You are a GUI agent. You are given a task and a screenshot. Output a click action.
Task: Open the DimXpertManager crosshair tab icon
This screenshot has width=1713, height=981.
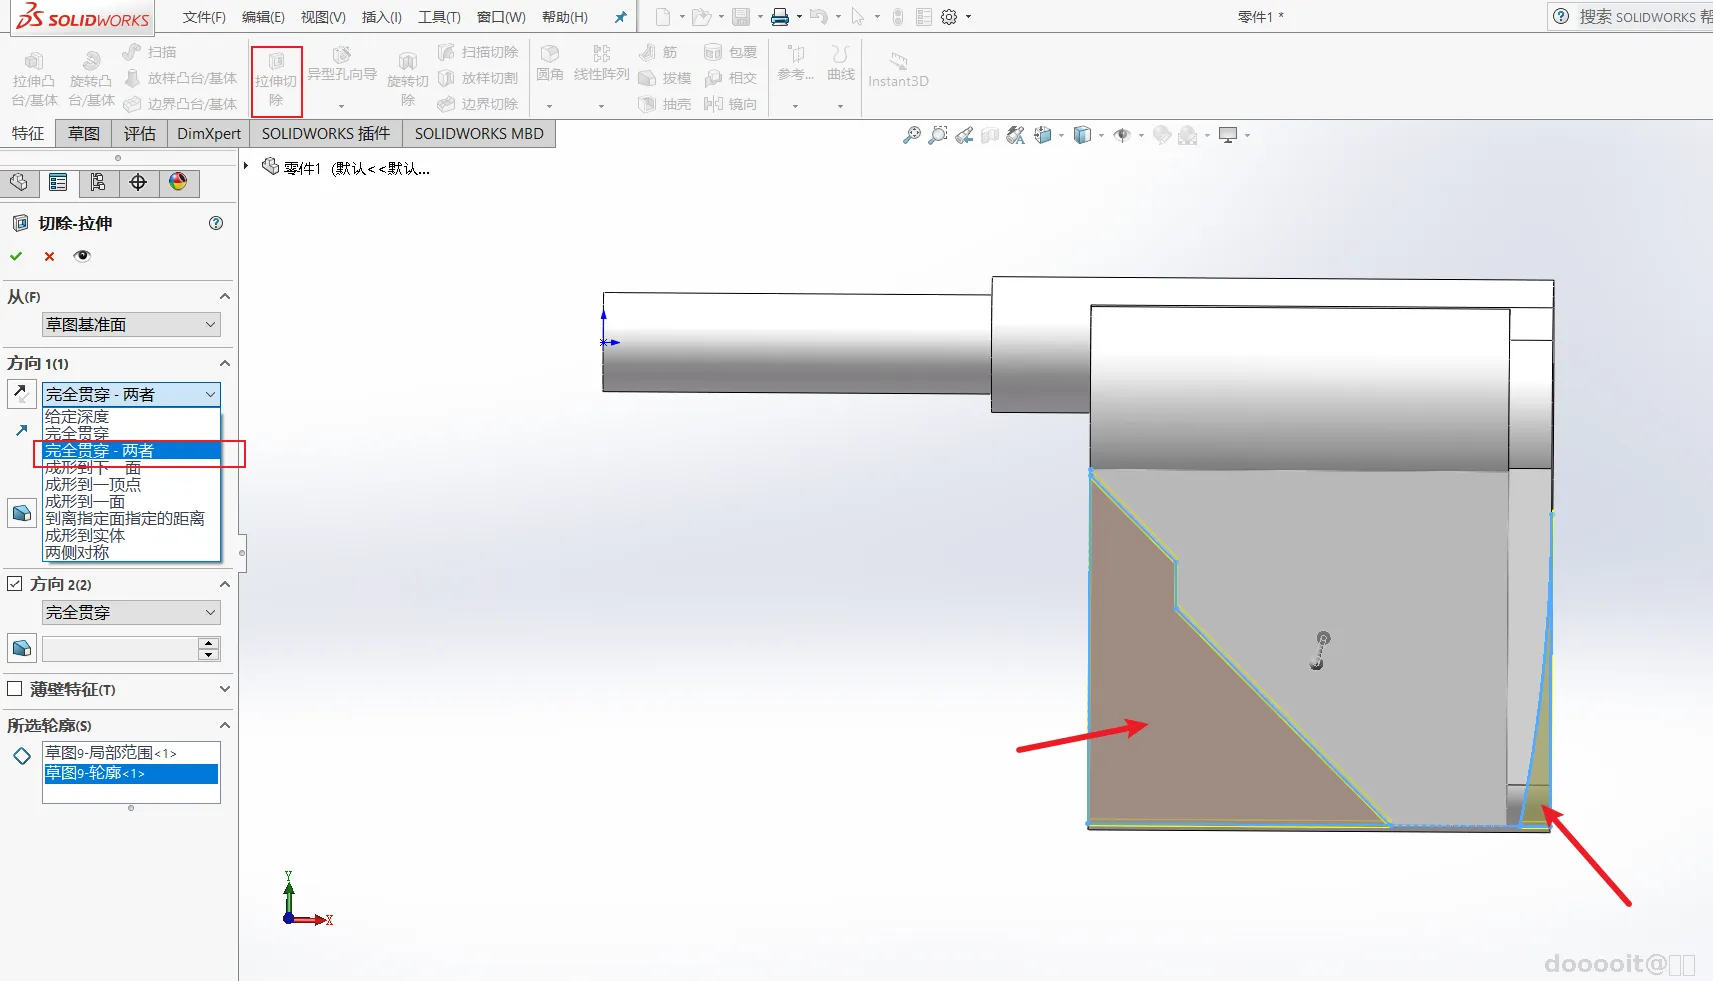138,182
